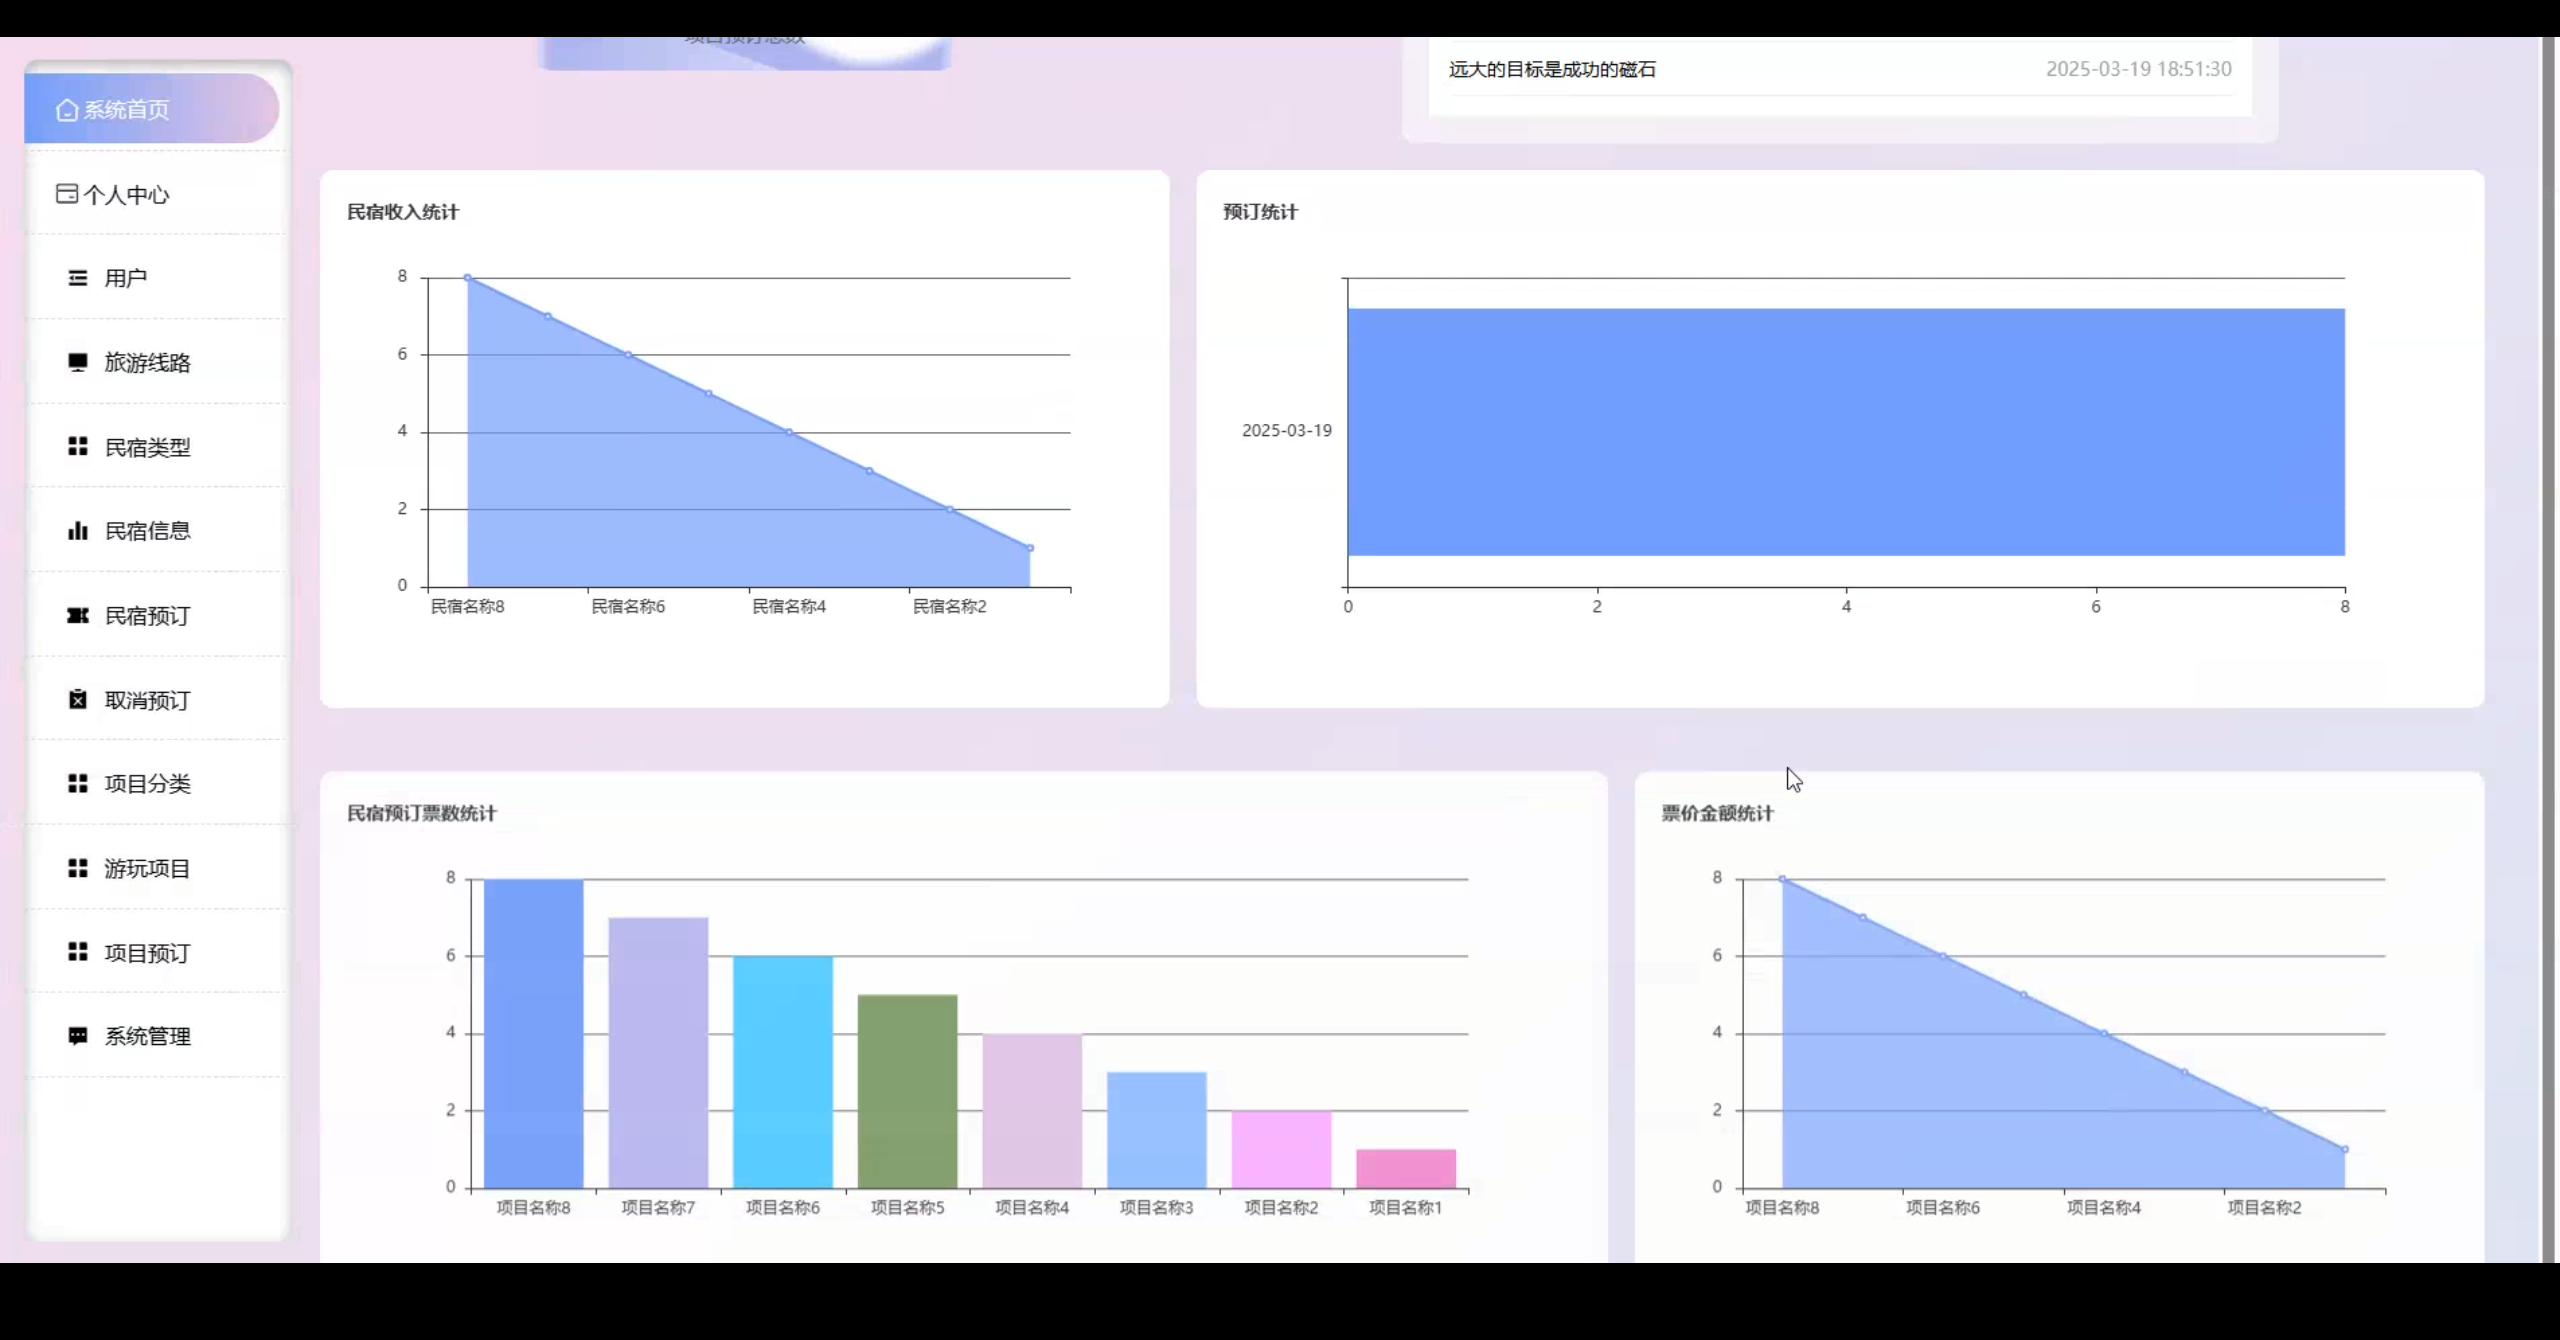Expand the 项目预订 menu item
Viewport: 2560px width, 1340px height.
pyautogui.click(x=146, y=953)
